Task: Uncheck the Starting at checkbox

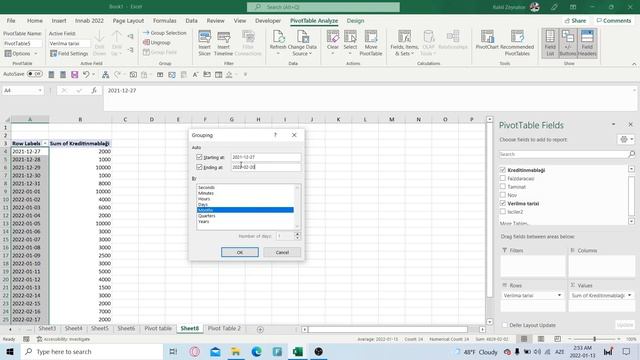Action: [x=199, y=157]
